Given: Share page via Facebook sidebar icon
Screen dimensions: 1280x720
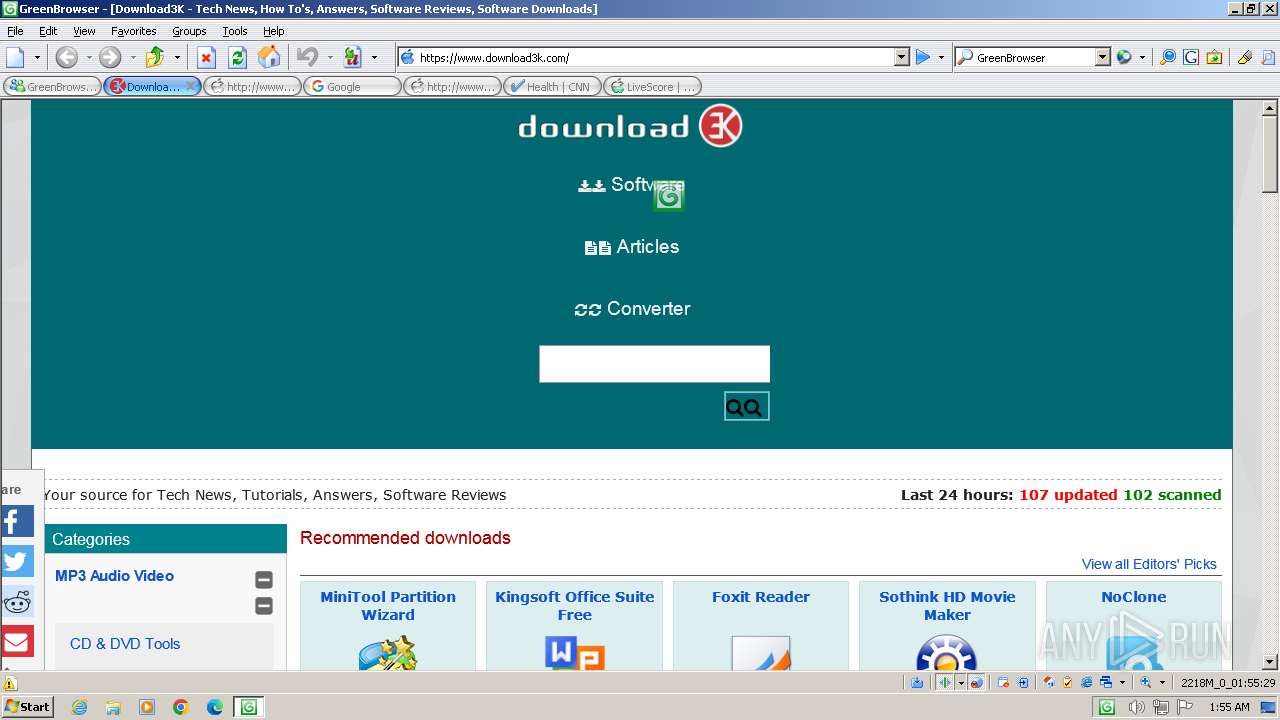Looking at the screenshot, I should tap(17, 521).
